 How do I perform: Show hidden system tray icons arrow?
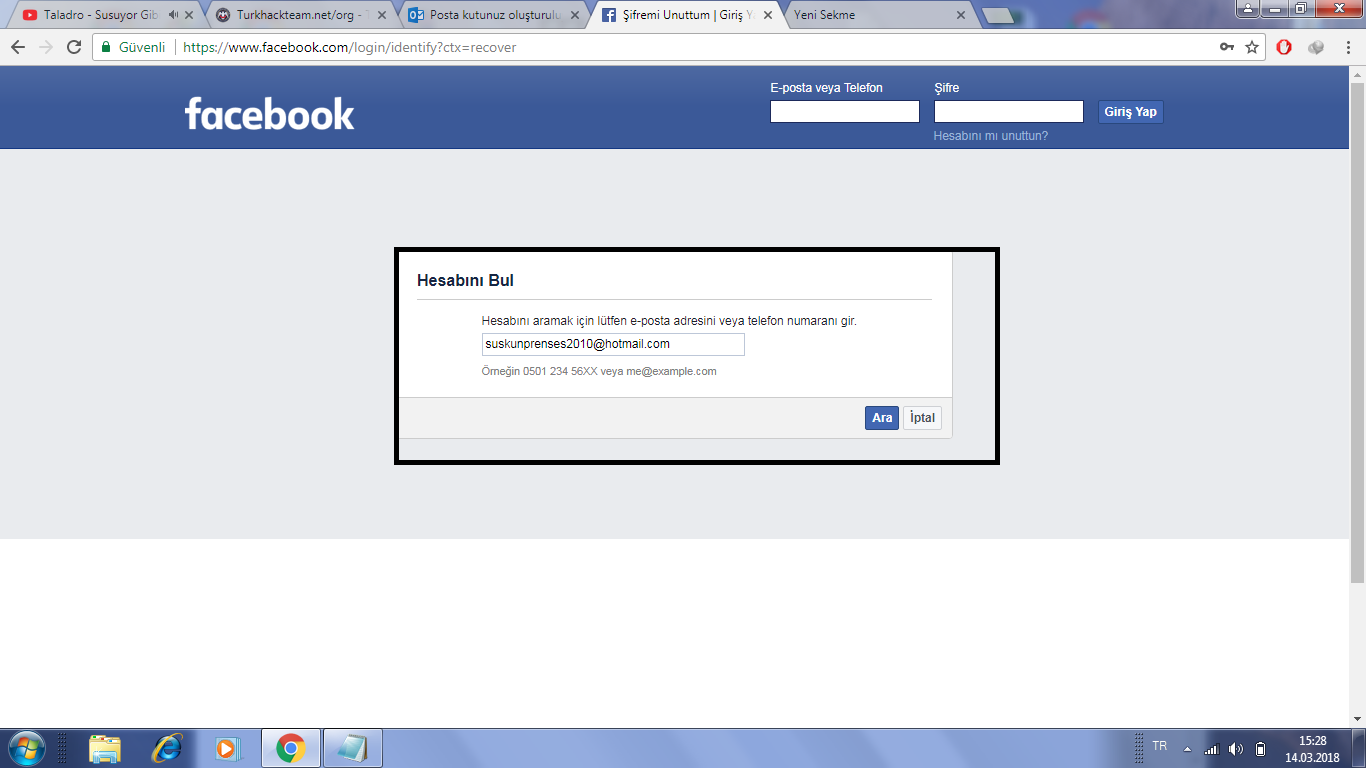pos(1187,749)
